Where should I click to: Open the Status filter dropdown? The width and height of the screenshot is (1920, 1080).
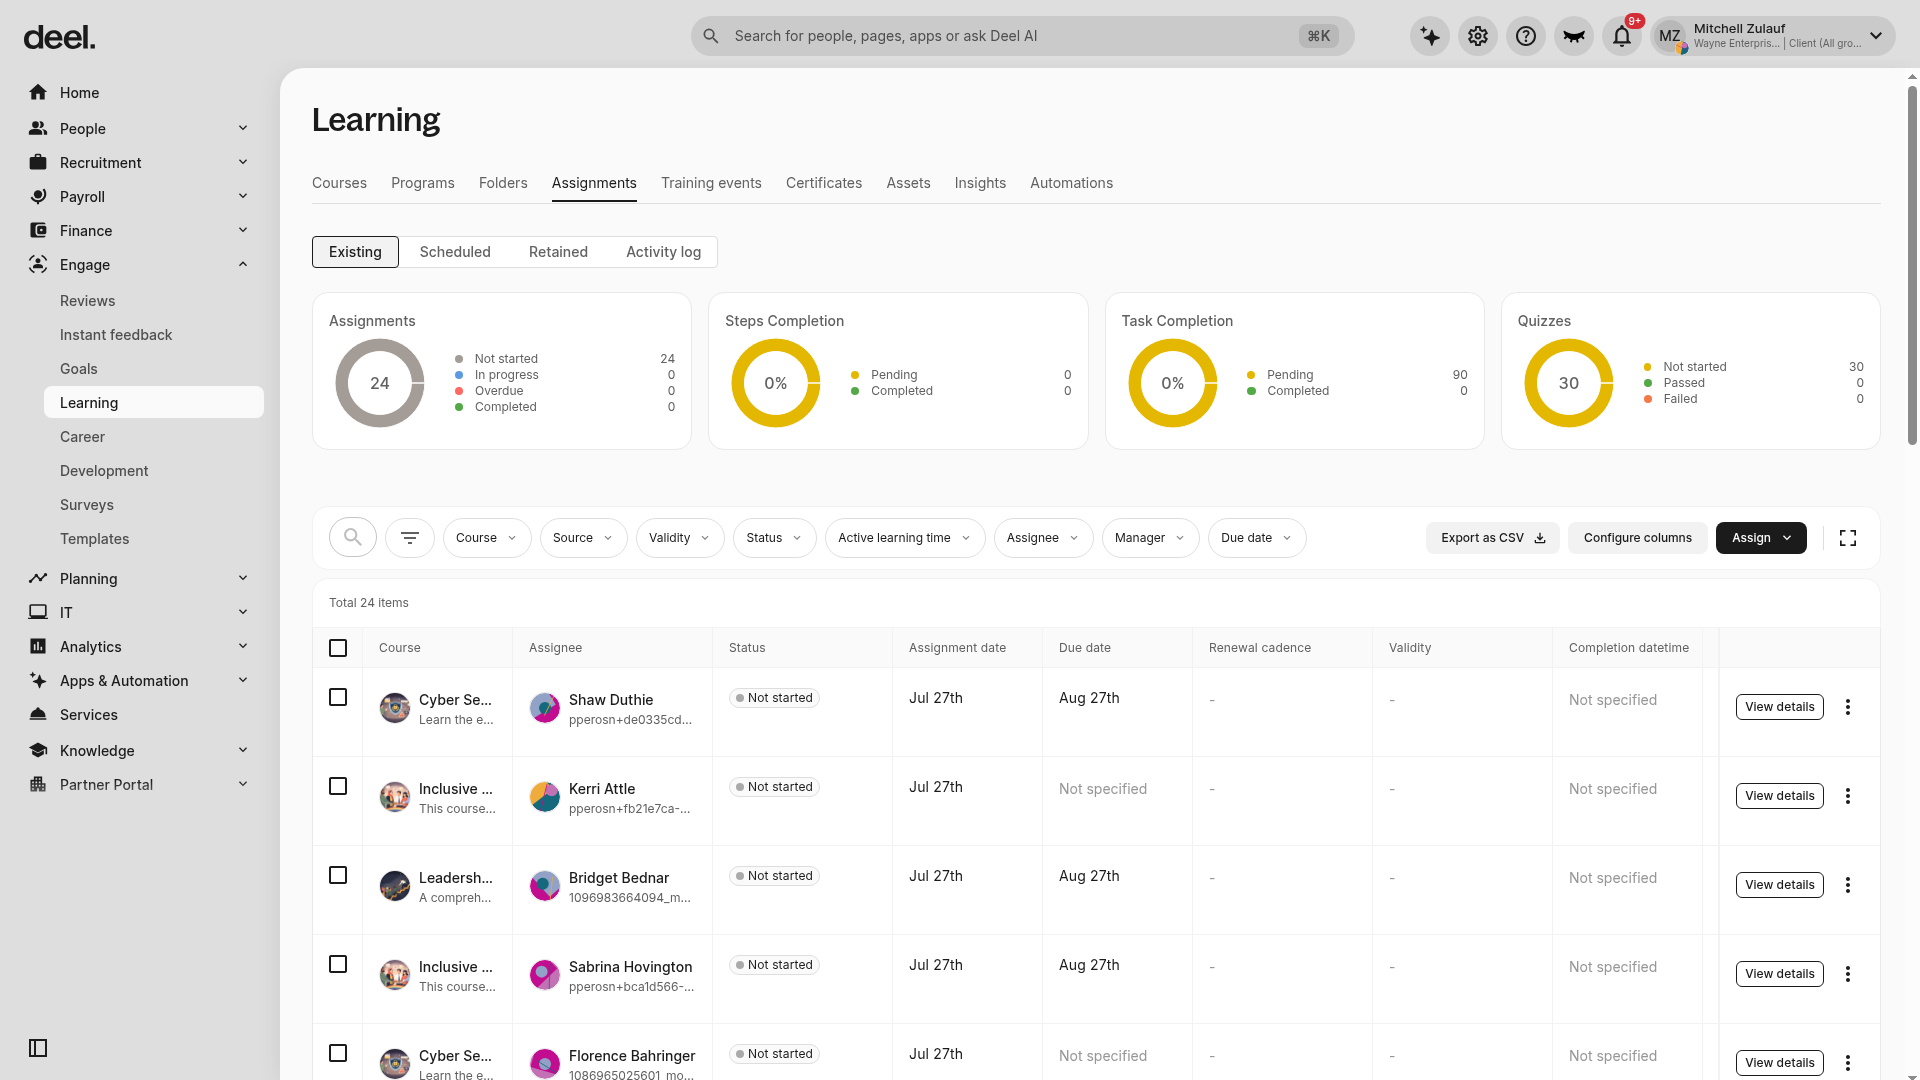click(x=775, y=538)
